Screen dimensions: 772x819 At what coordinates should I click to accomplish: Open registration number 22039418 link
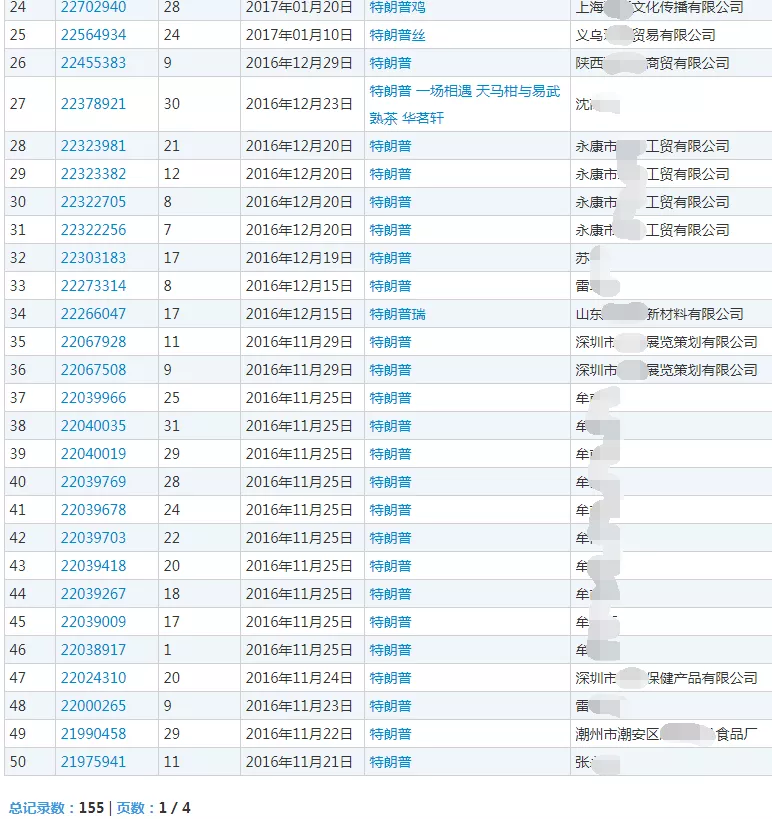(x=93, y=566)
